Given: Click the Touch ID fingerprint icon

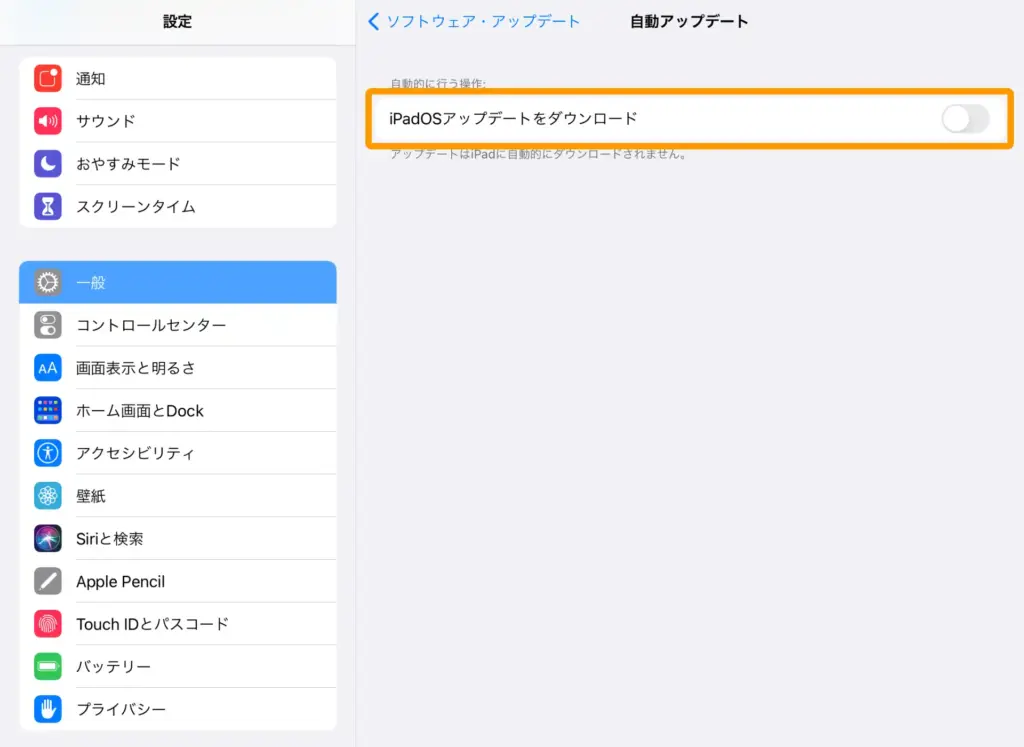Looking at the screenshot, I should [47, 623].
